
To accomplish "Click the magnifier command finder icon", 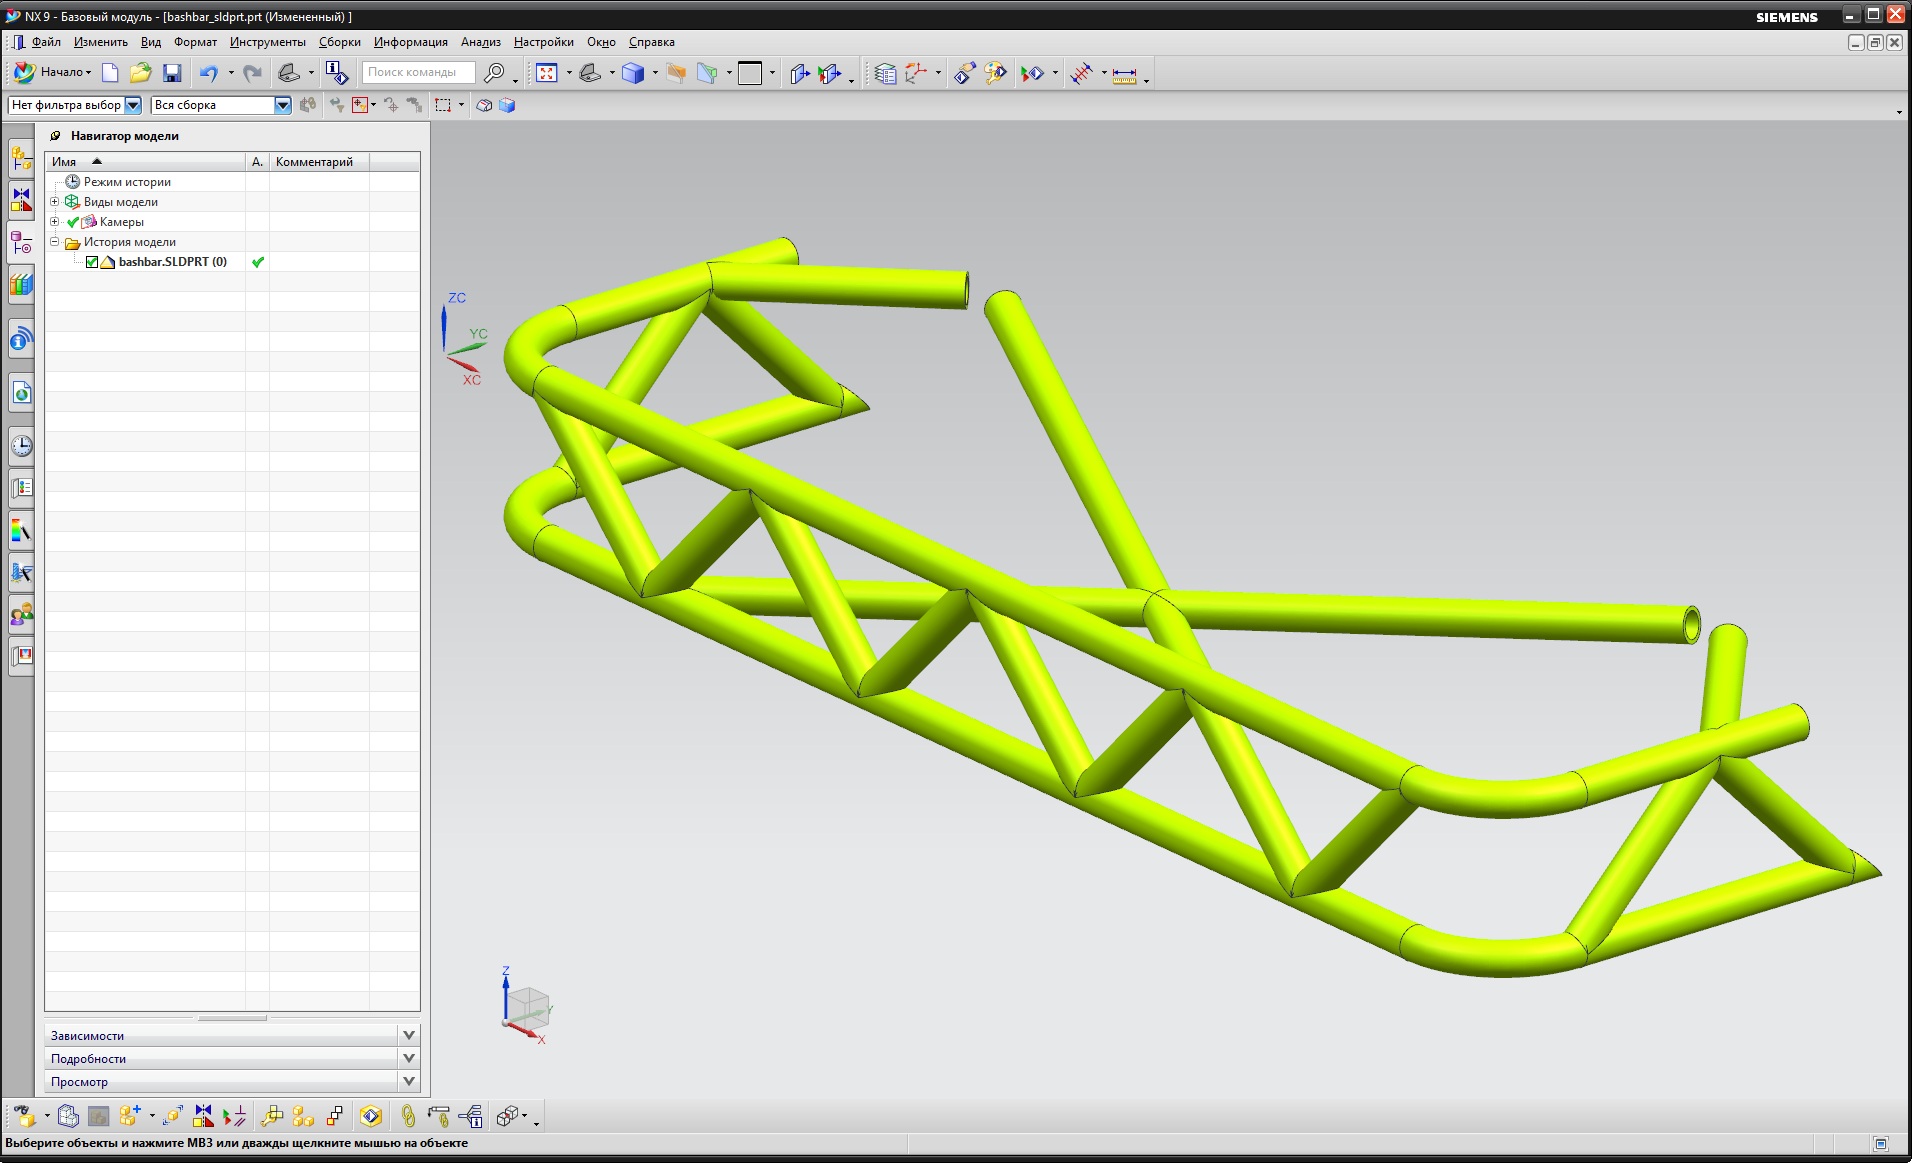I will coord(494,73).
